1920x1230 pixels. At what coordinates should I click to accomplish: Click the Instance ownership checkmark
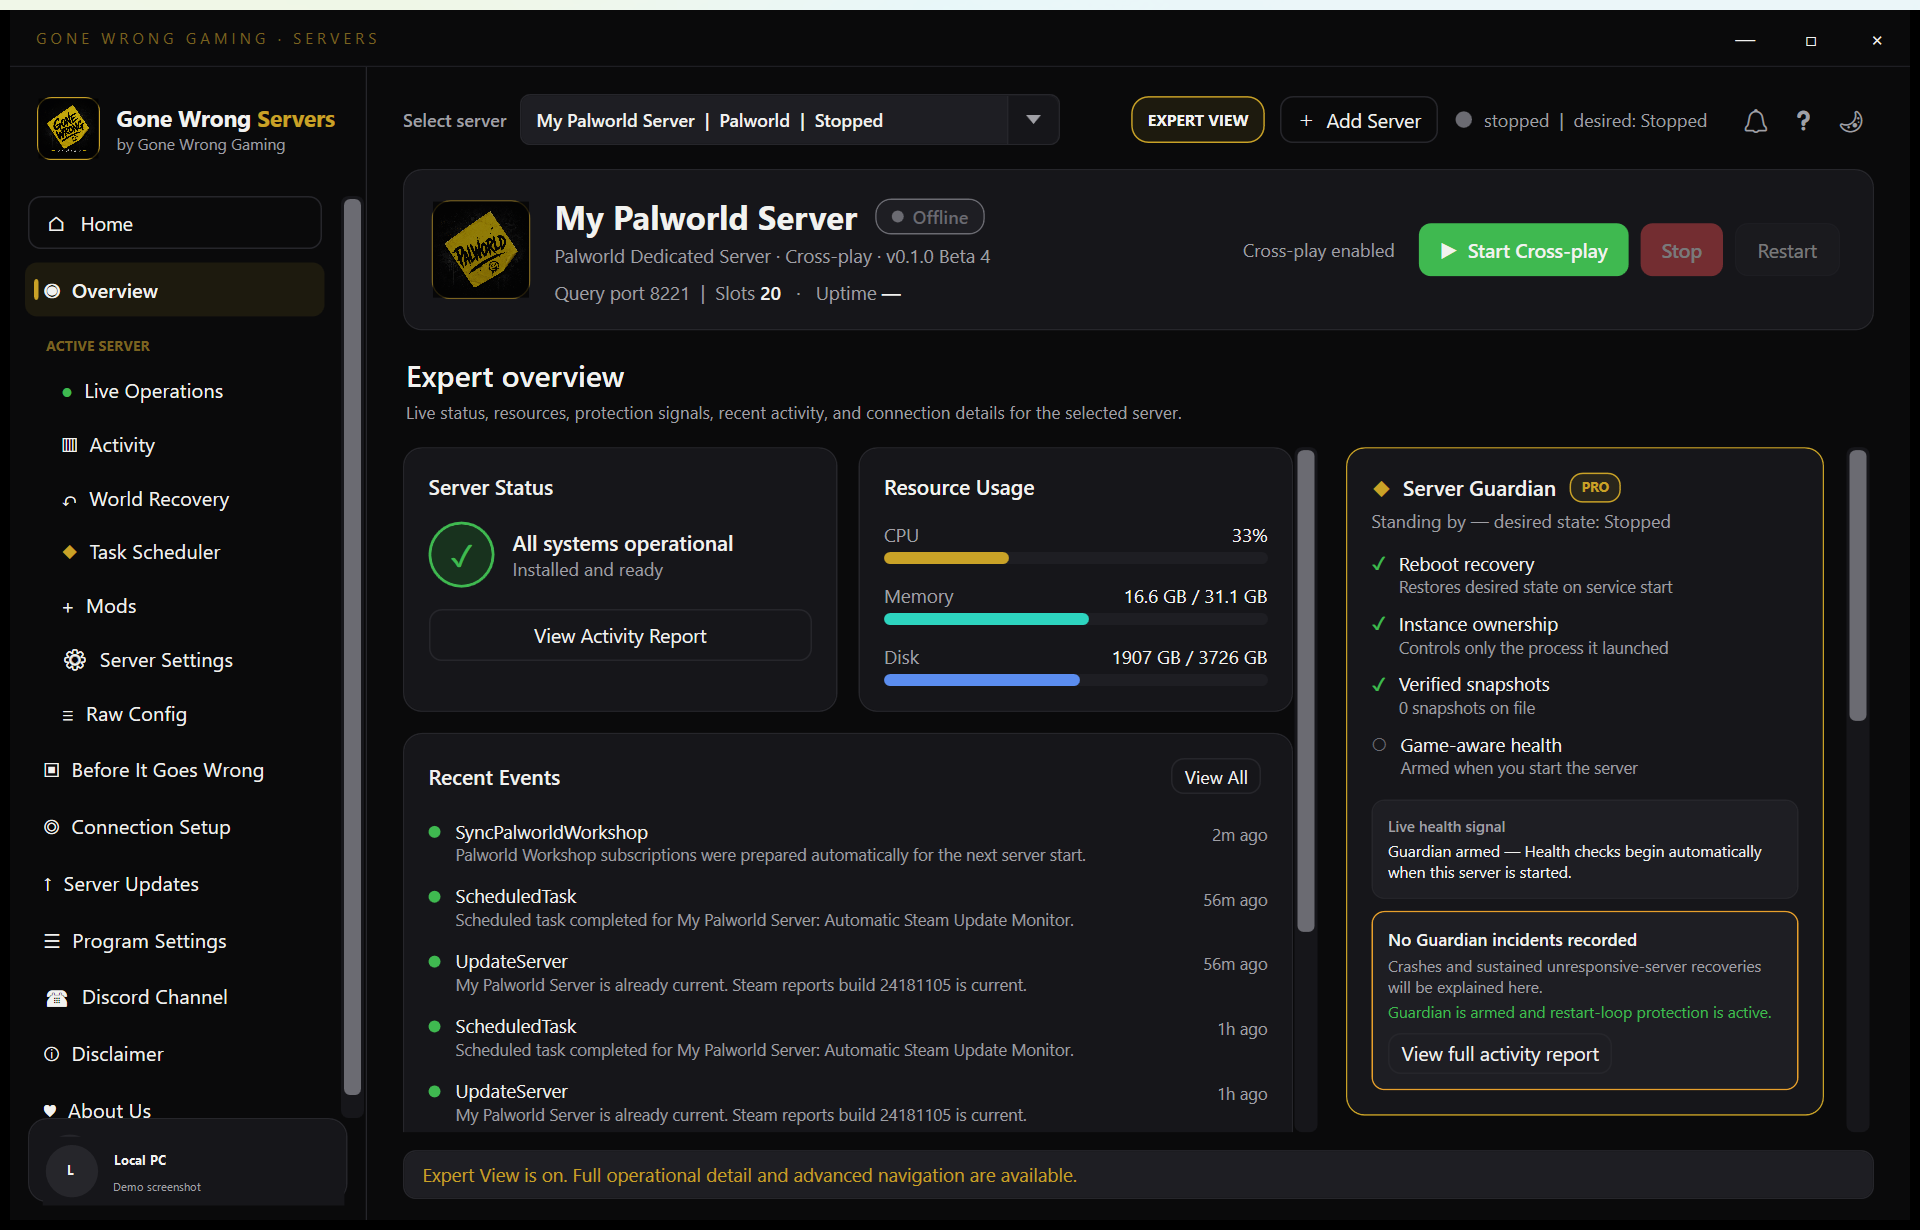[1379, 624]
